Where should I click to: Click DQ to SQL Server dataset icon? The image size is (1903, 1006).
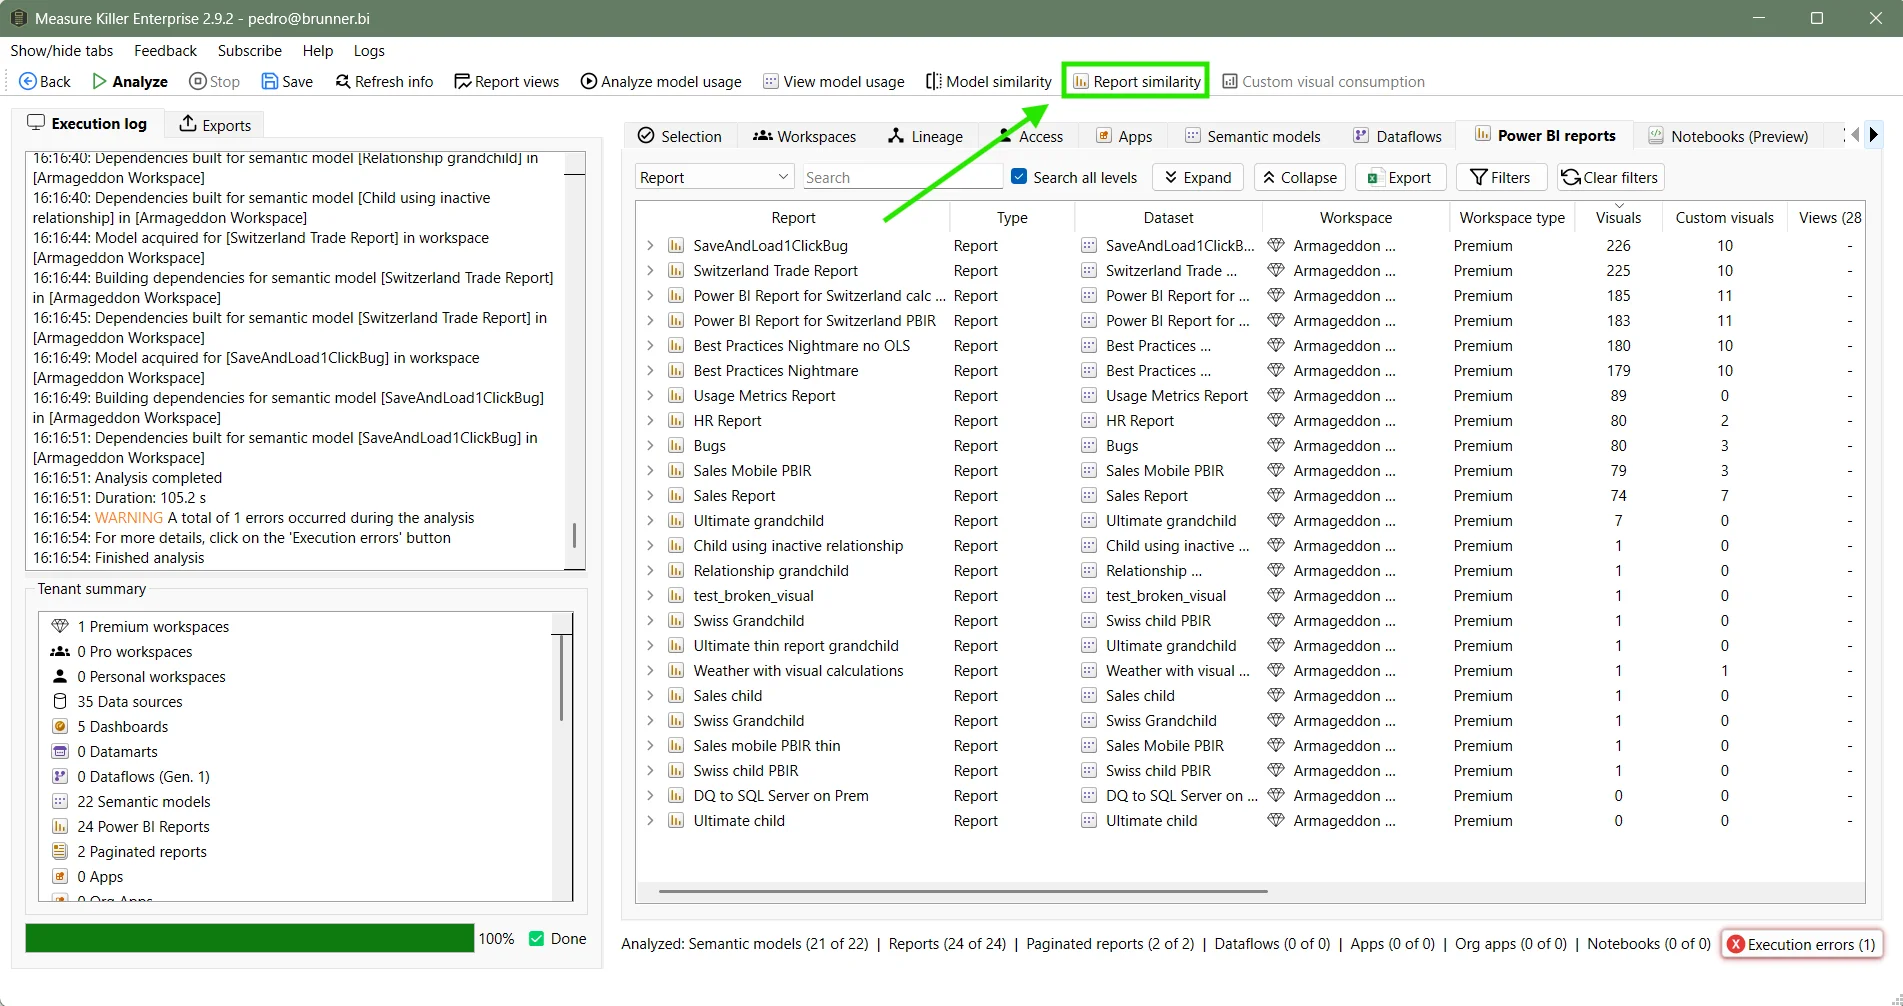[1089, 796]
